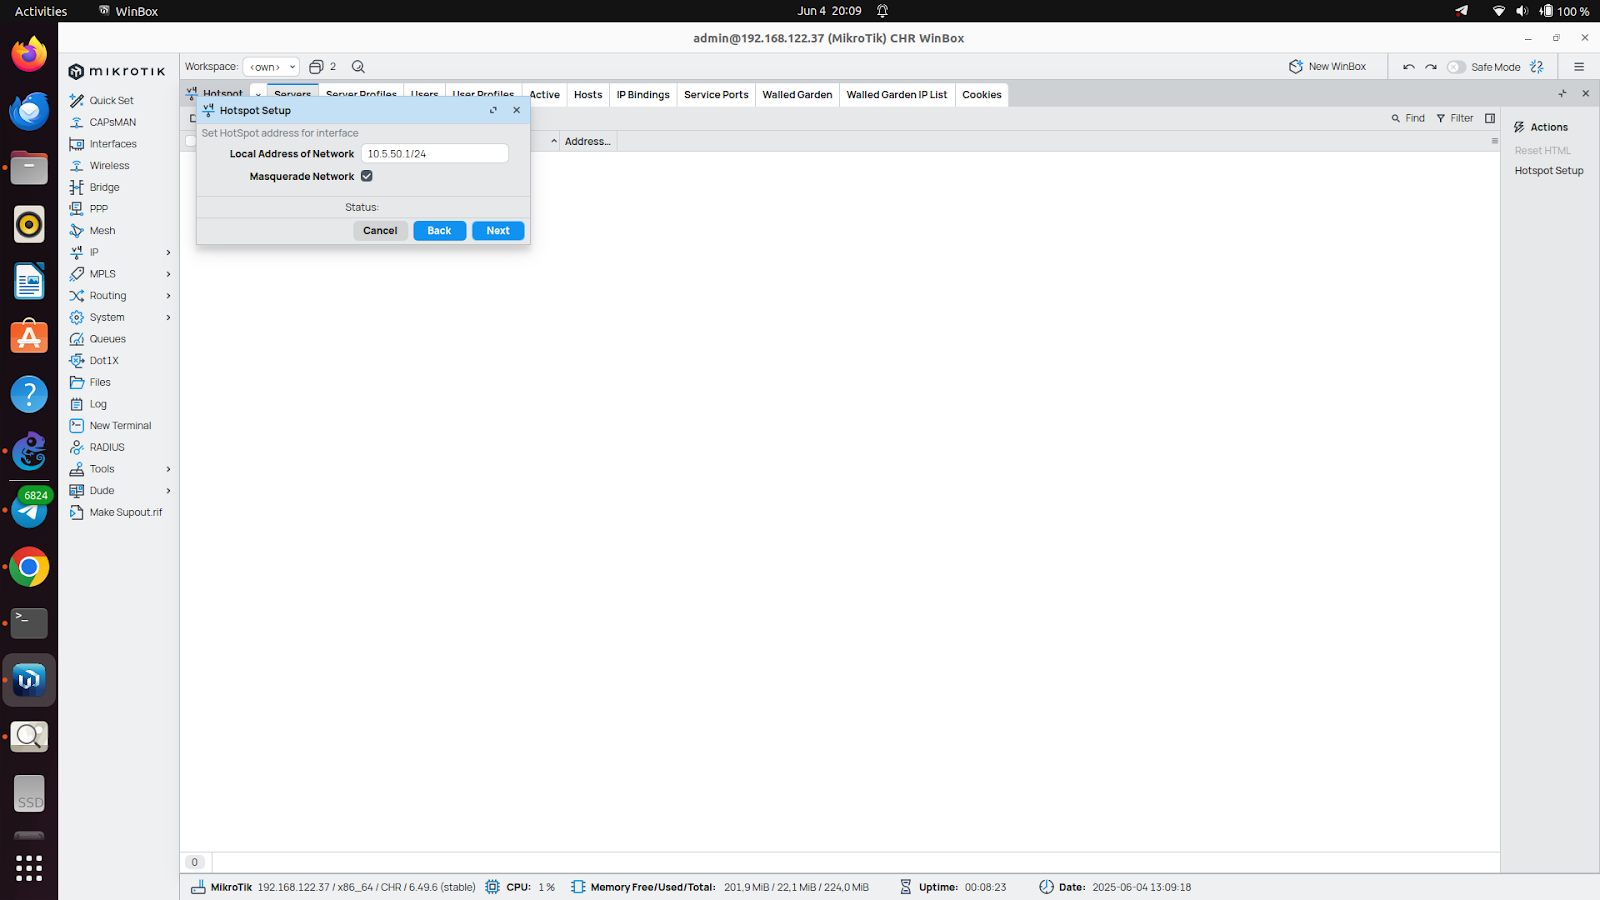Open the Interfaces section
1600x900 pixels.
tap(112, 144)
